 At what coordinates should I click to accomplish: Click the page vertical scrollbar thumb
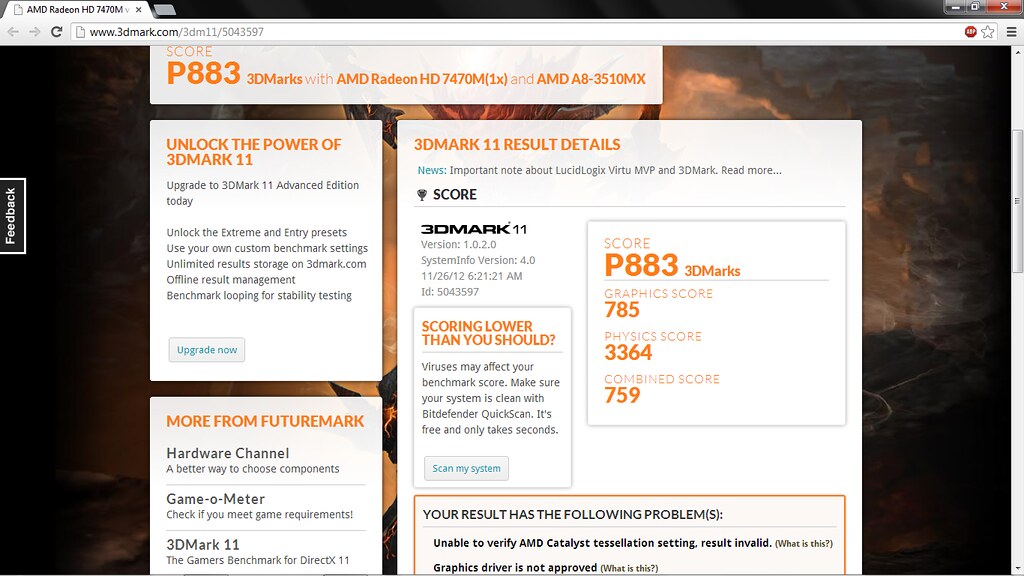1017,201
